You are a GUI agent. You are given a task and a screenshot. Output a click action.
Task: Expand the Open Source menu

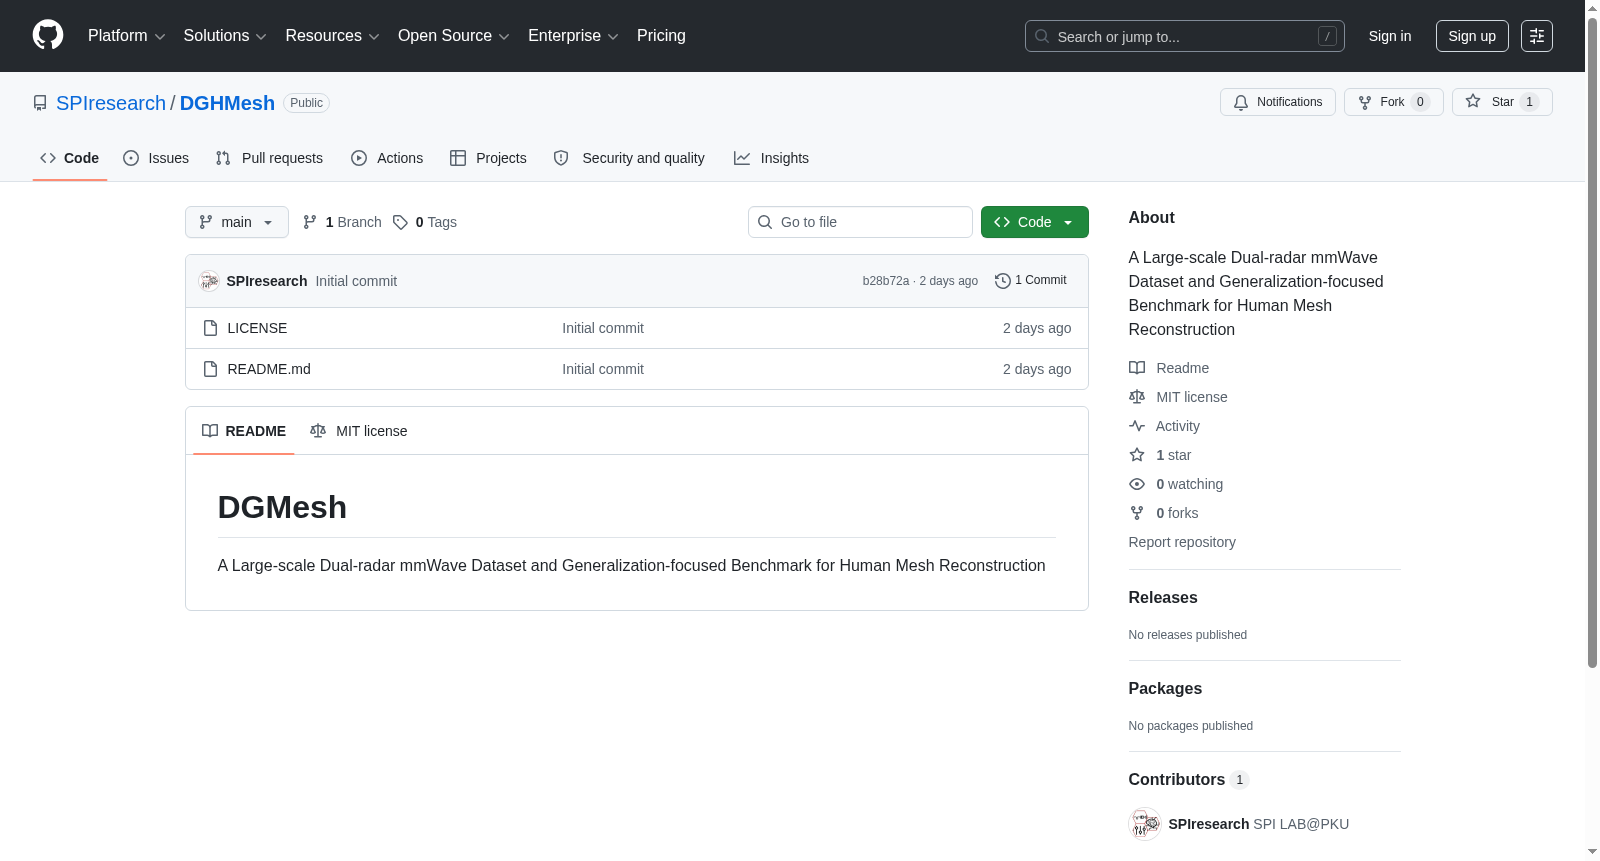click(x=454, y=36)
